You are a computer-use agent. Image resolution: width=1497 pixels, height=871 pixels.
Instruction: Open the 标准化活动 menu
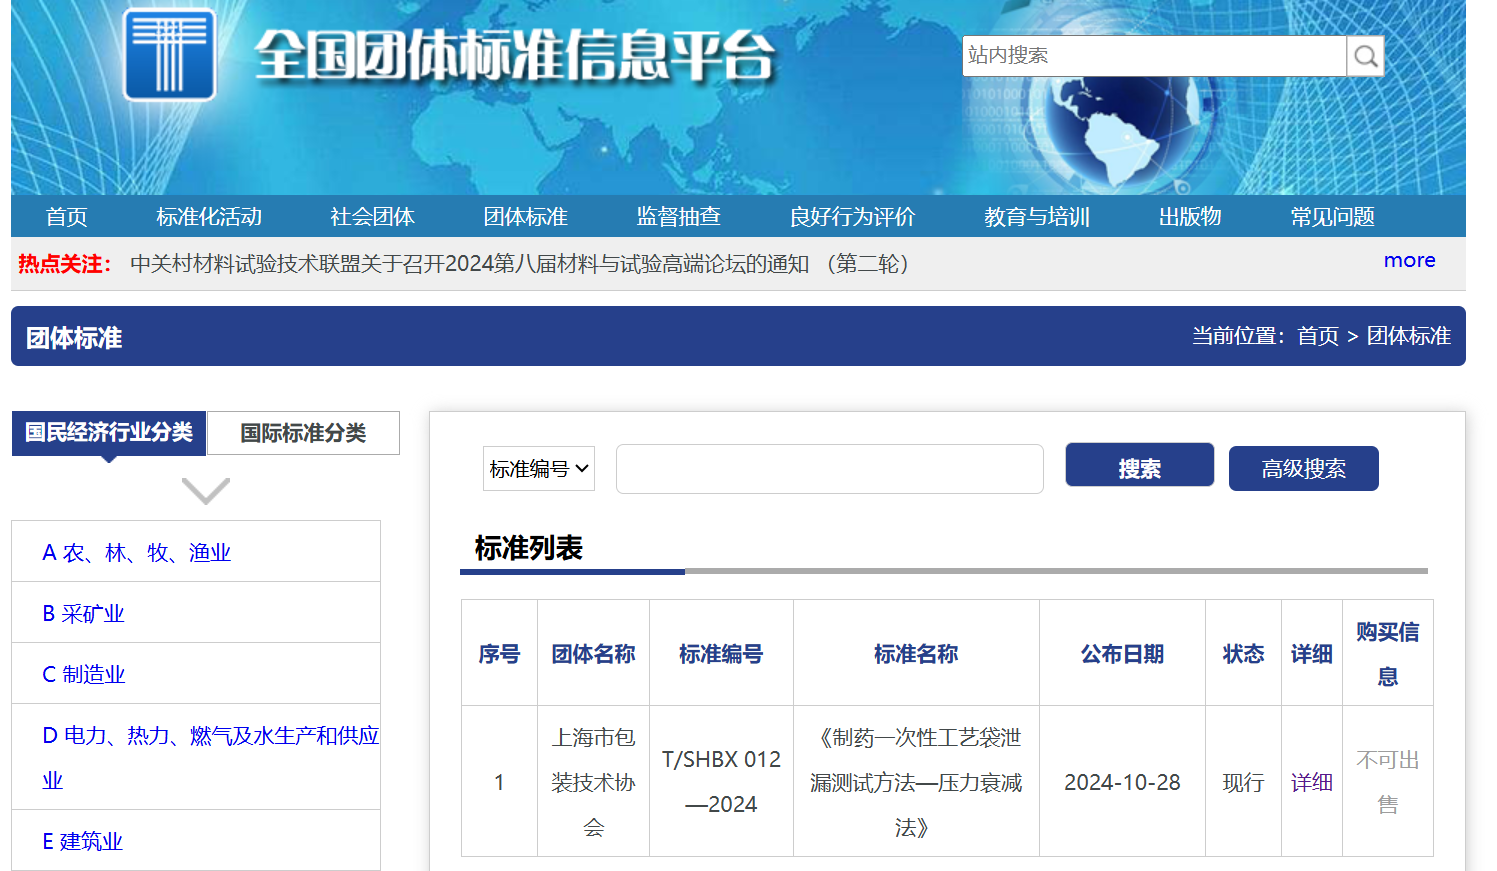point(209,216)
